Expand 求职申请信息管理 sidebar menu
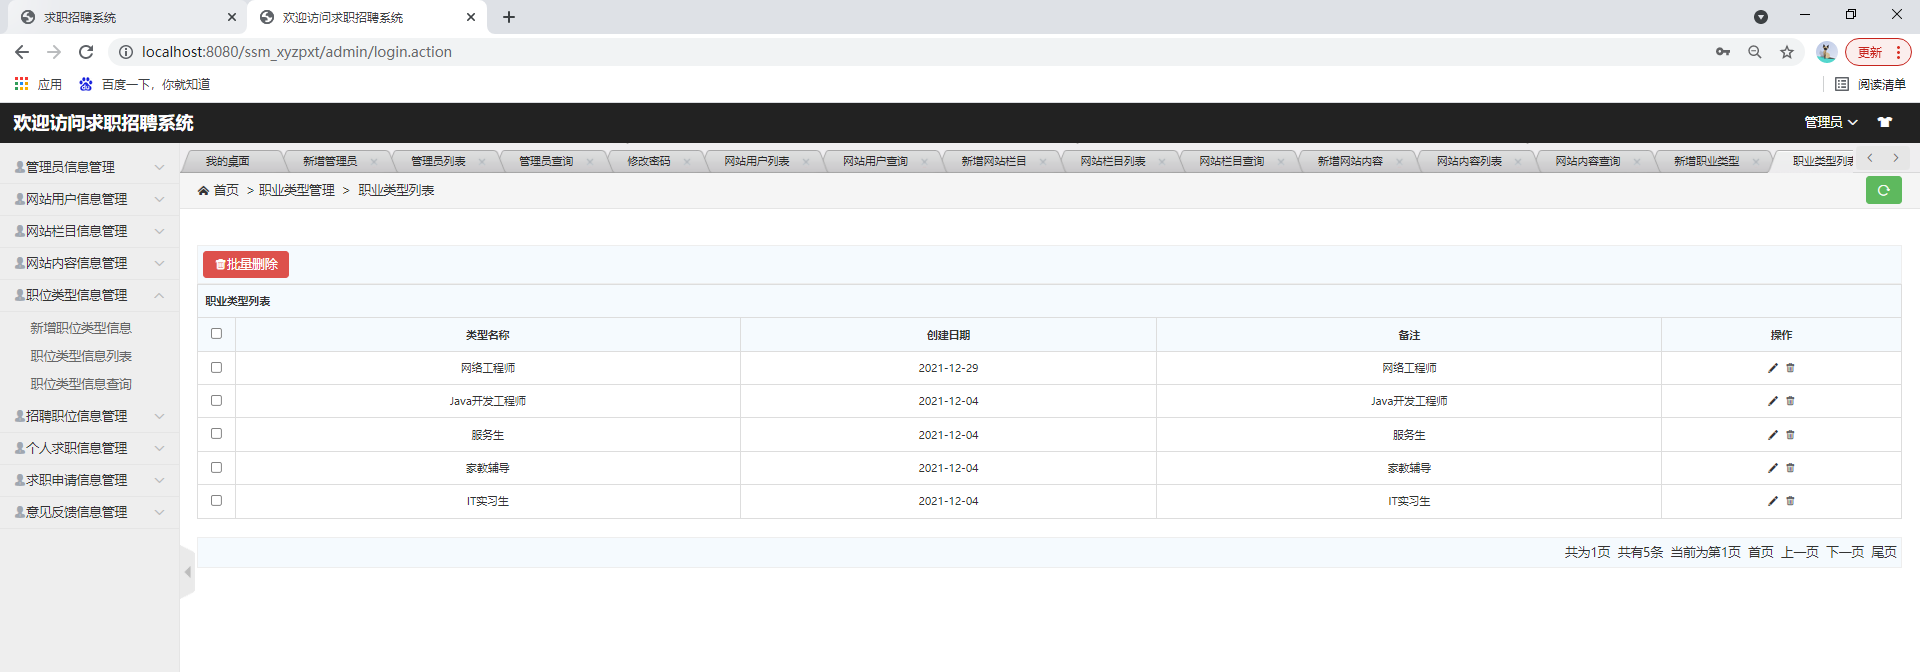The height and width of the screenshot is (672, 1920). tap(90, 480)
